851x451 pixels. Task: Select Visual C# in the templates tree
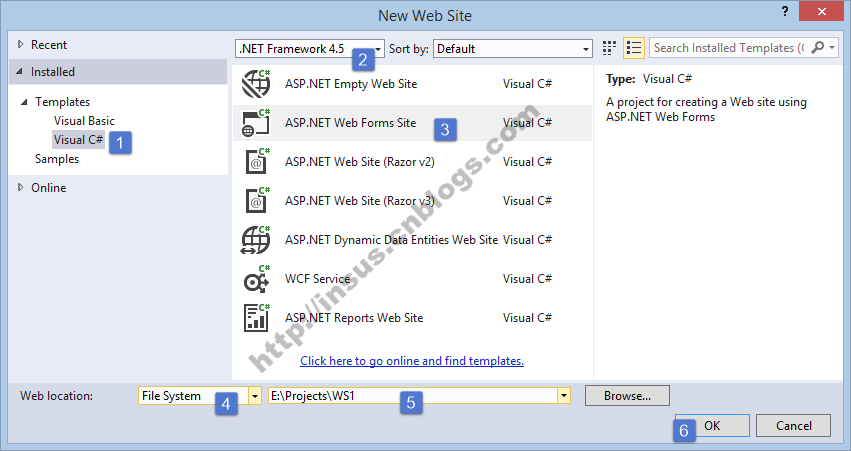click(x=78, y=139)
